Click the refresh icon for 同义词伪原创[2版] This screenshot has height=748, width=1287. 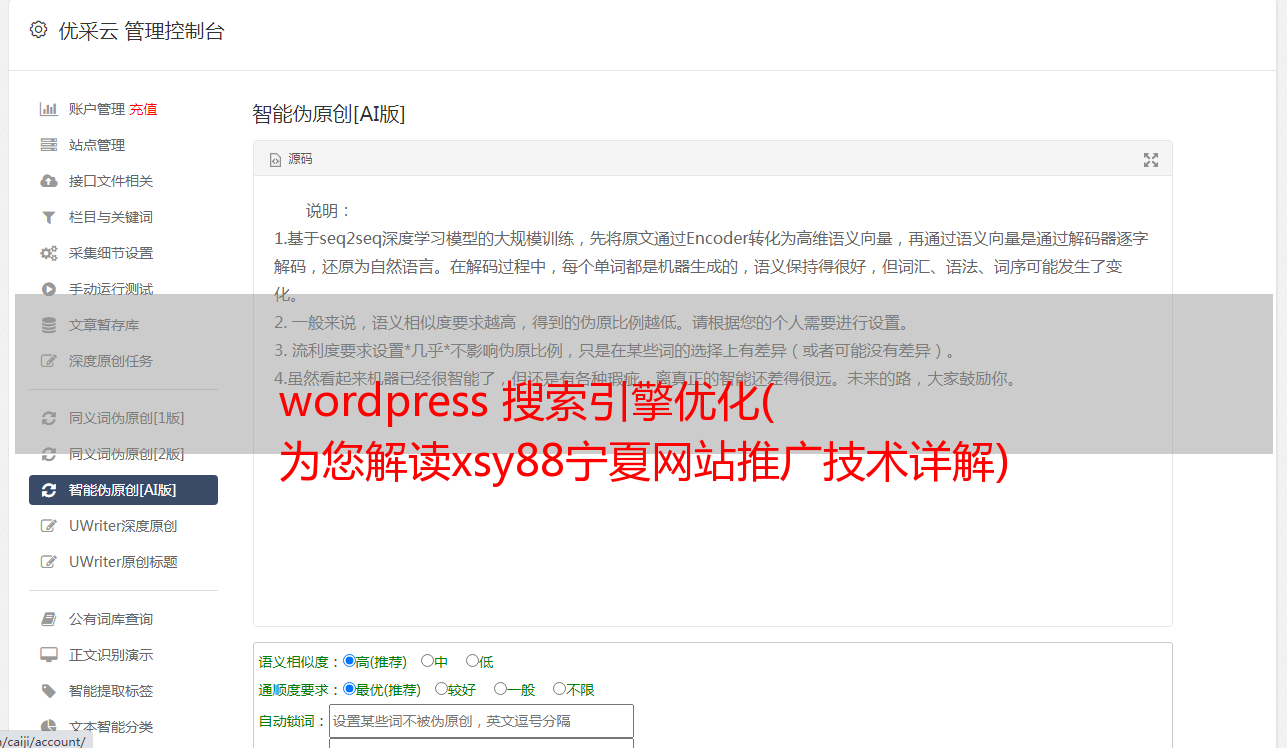coord(48,454)
